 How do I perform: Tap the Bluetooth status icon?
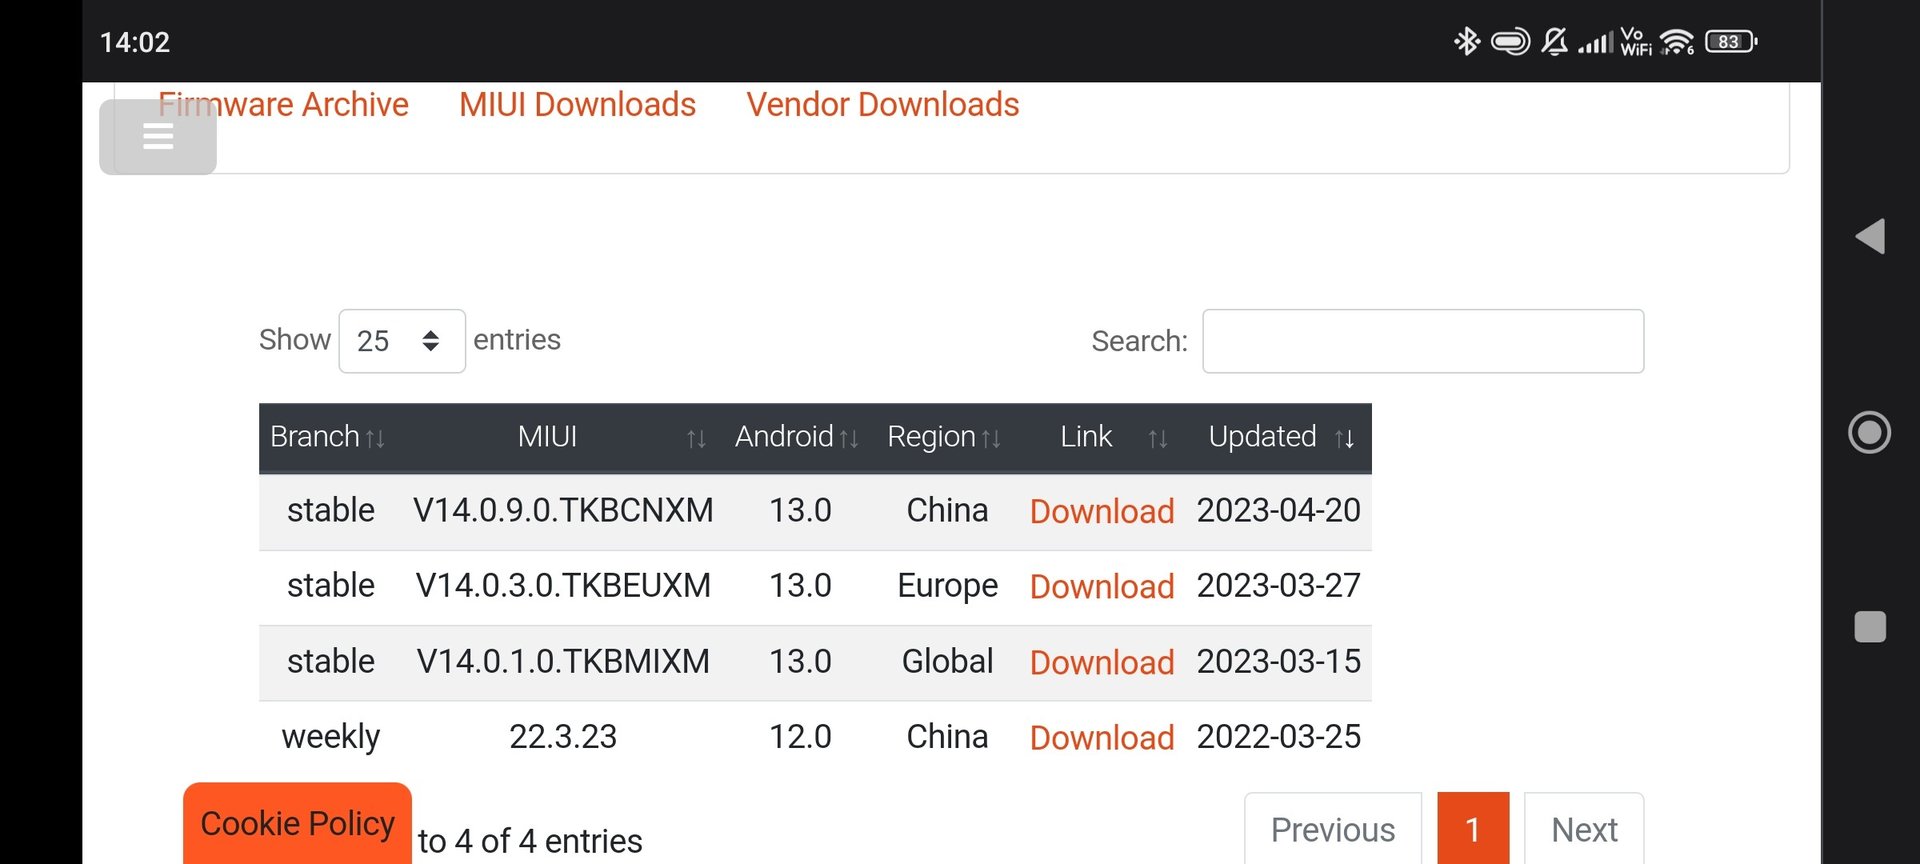tap(1467, 41)
